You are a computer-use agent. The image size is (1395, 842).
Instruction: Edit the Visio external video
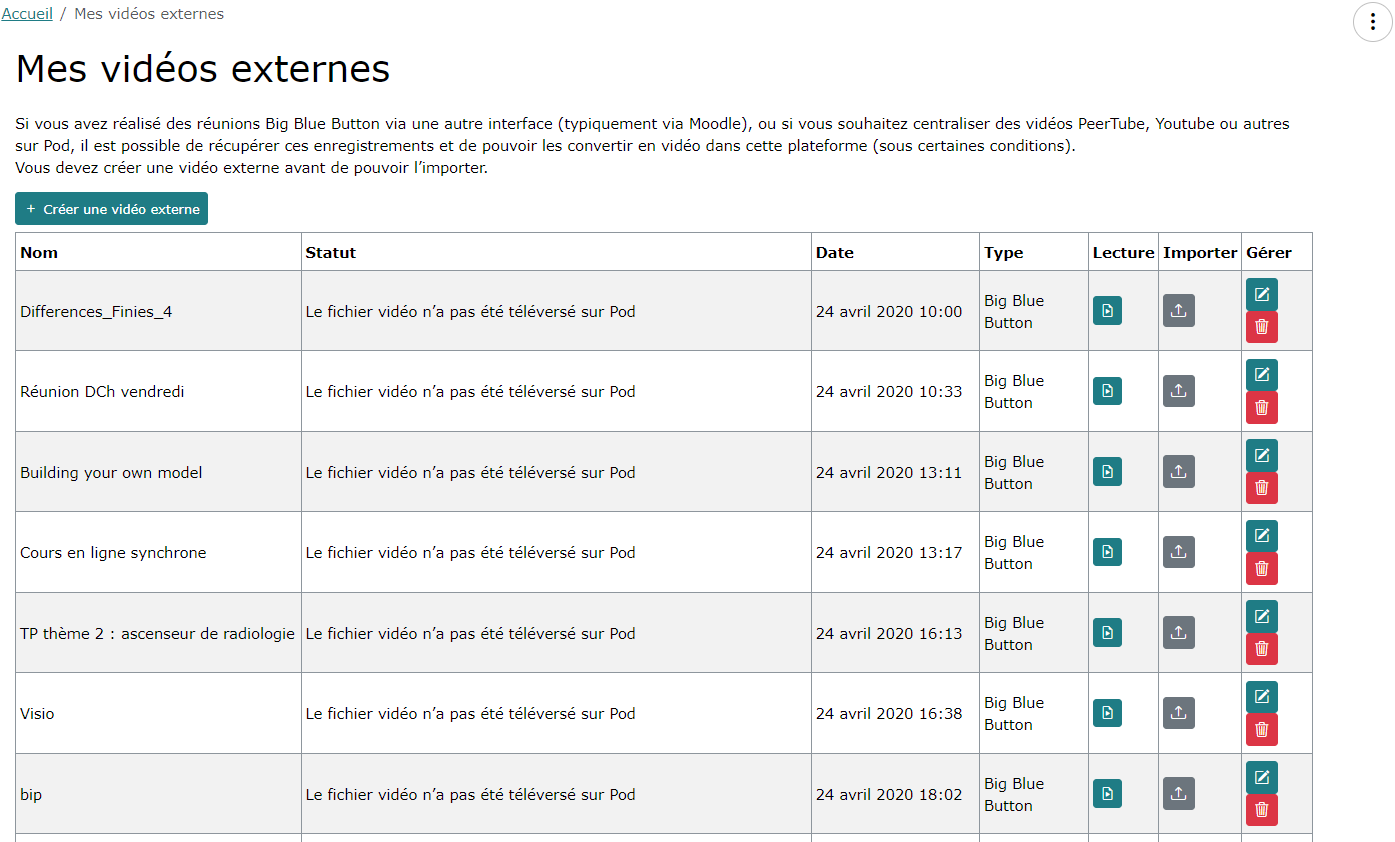point(1261,697)
